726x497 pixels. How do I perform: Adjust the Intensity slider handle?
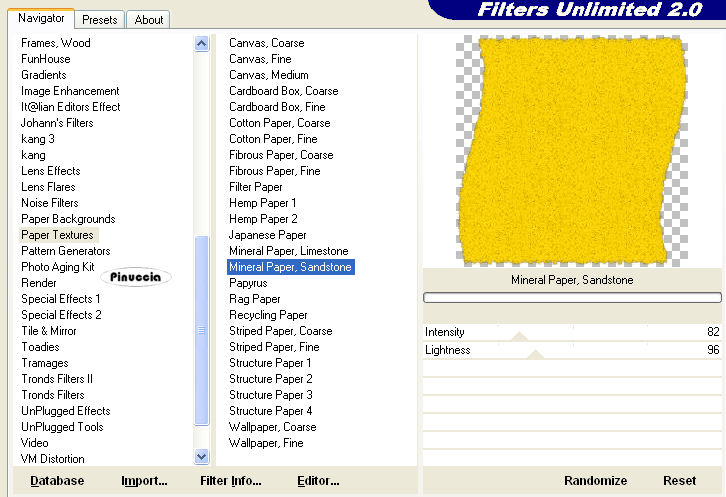519,336
